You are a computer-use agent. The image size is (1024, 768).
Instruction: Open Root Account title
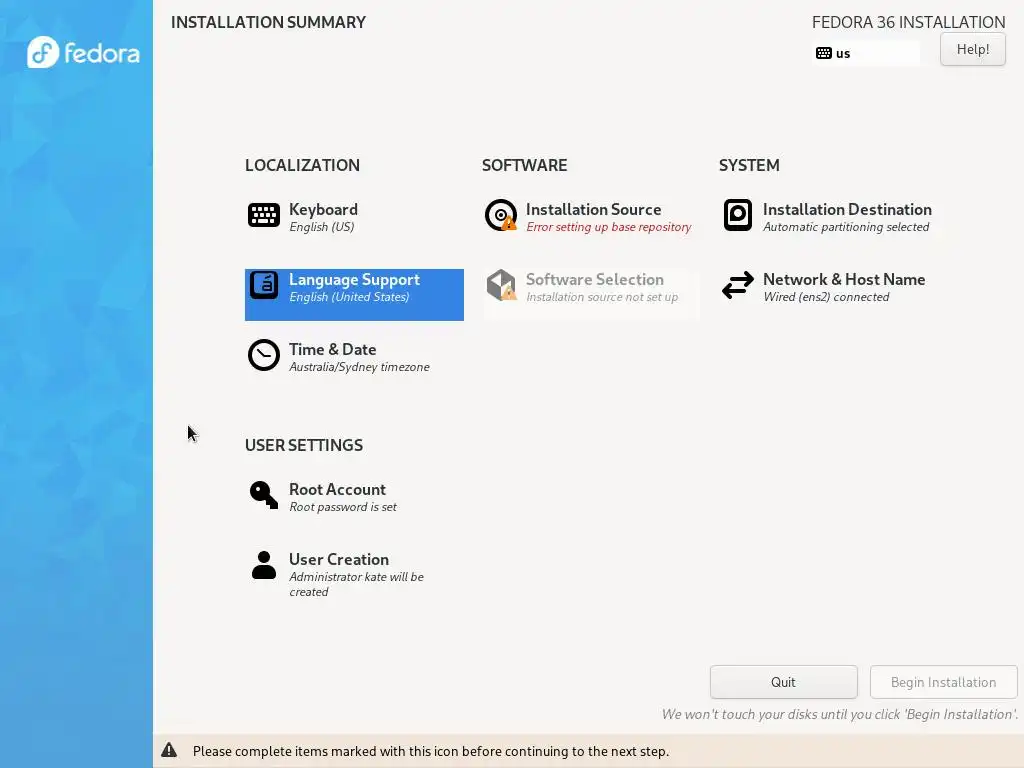(337, 490)
